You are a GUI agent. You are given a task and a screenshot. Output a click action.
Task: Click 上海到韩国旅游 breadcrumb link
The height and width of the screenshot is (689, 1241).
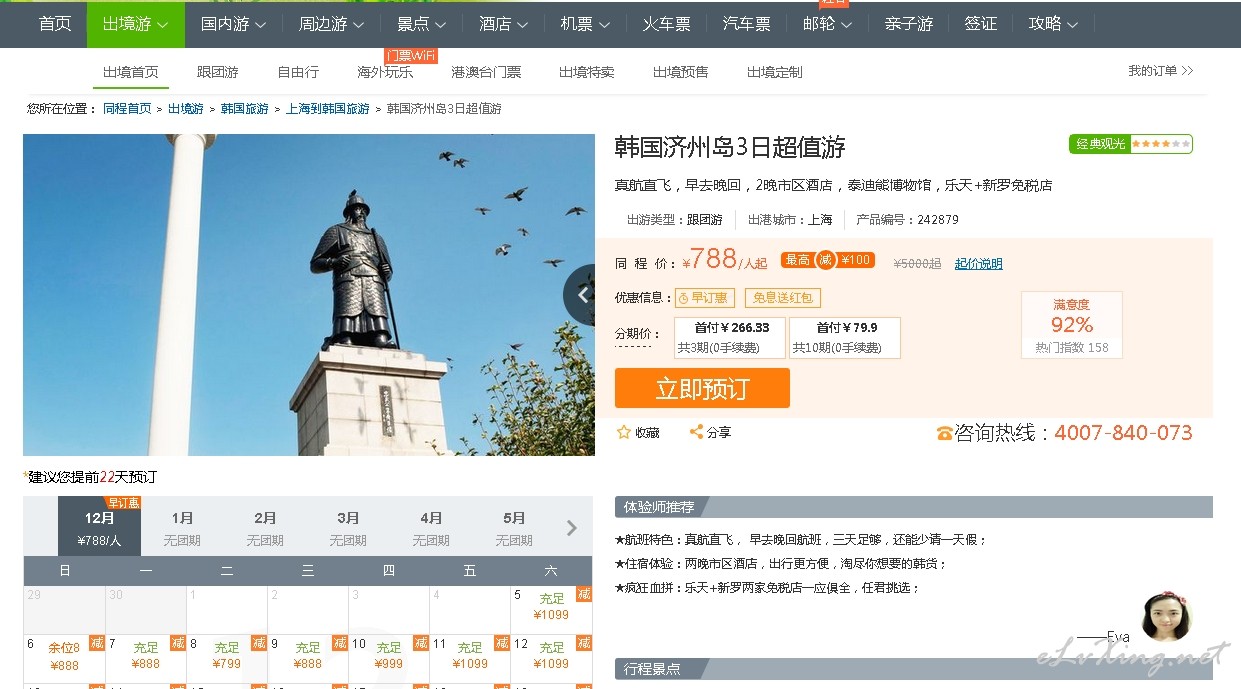point(328,109)
